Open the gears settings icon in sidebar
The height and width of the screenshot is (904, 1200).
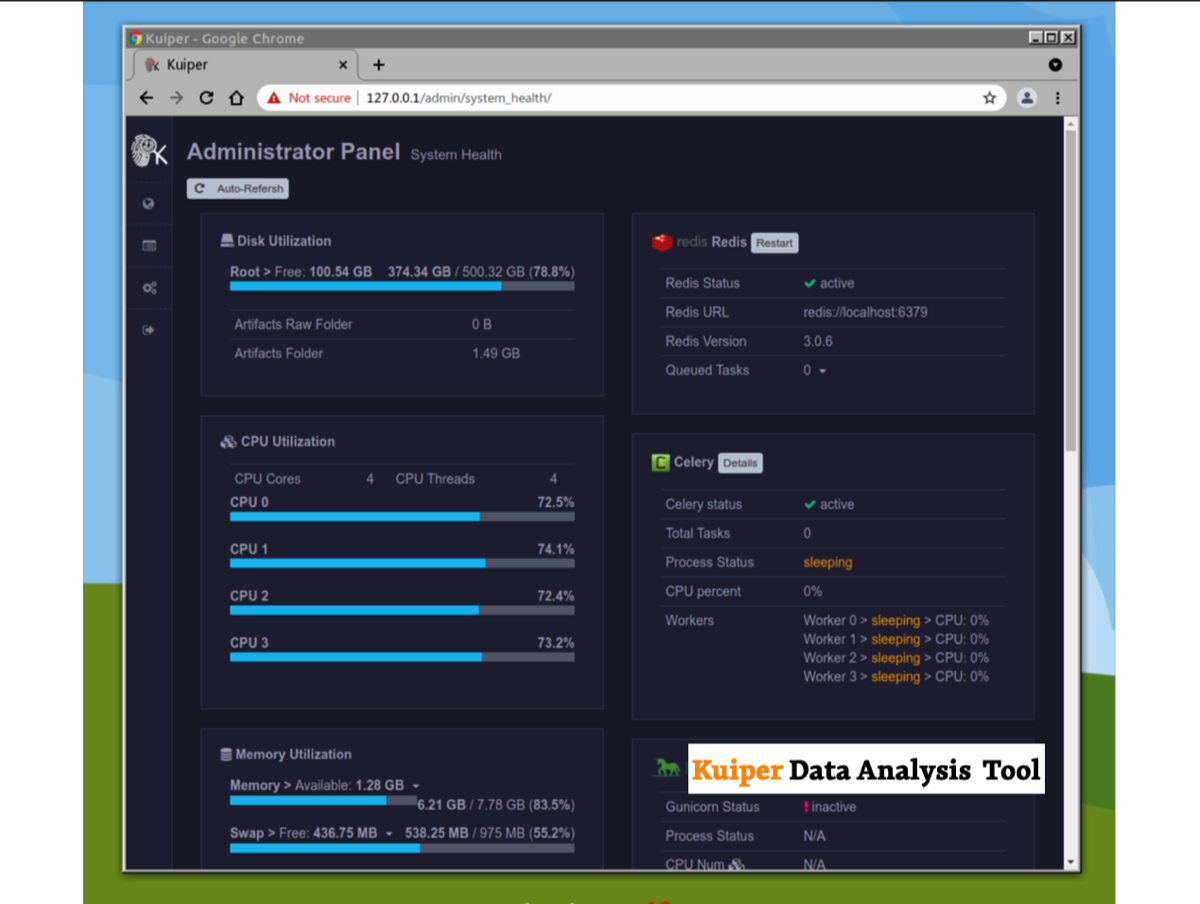[x=149, y=288]
